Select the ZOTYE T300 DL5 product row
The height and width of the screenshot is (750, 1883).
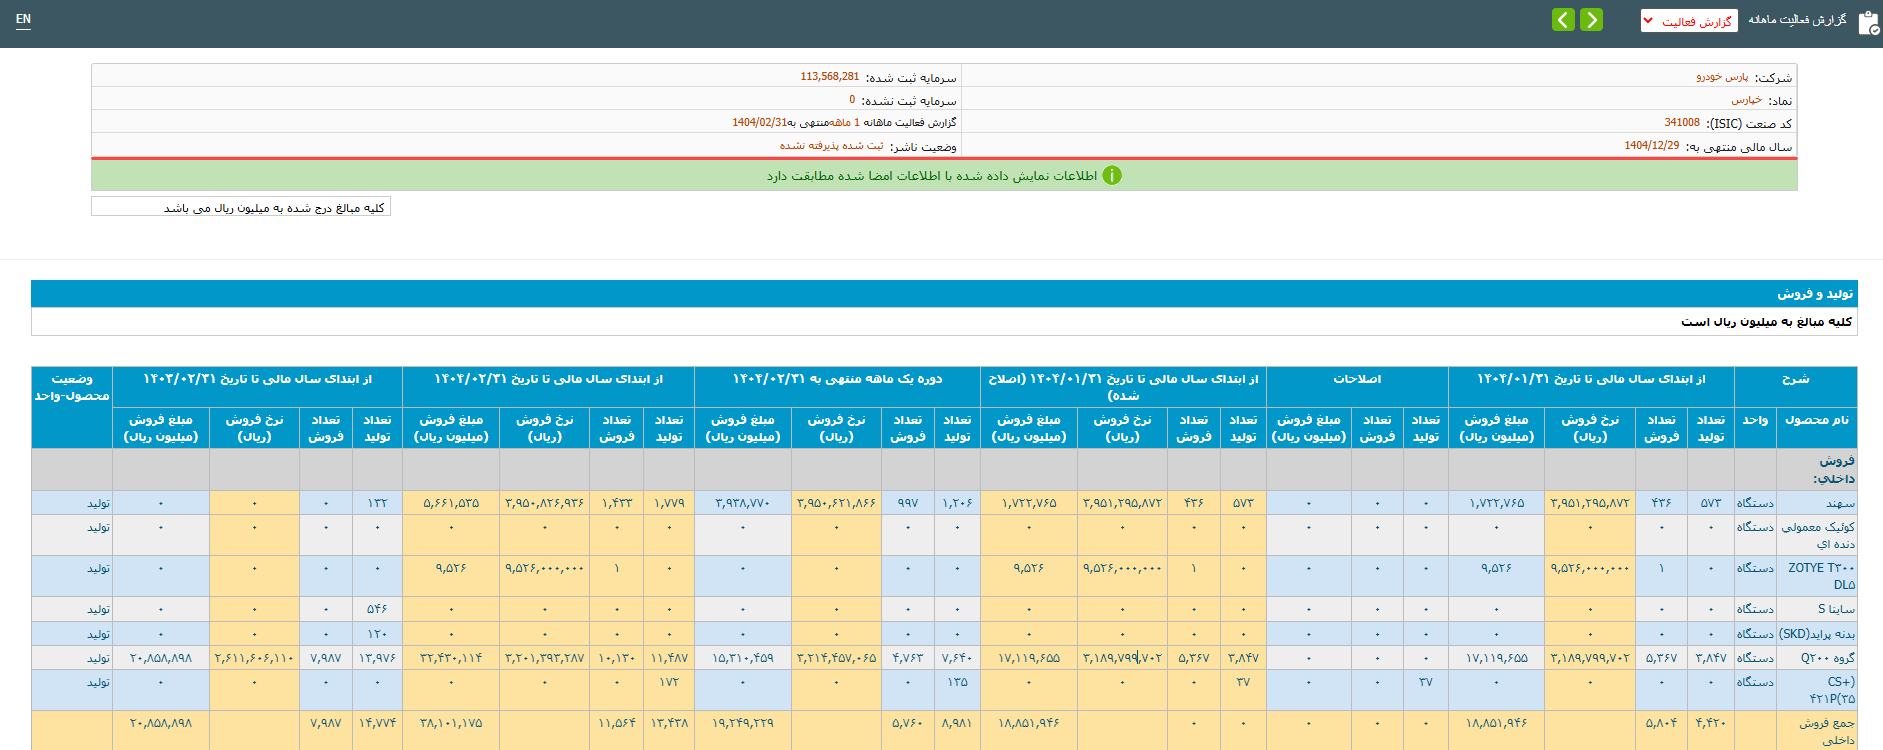(1821, 575)
